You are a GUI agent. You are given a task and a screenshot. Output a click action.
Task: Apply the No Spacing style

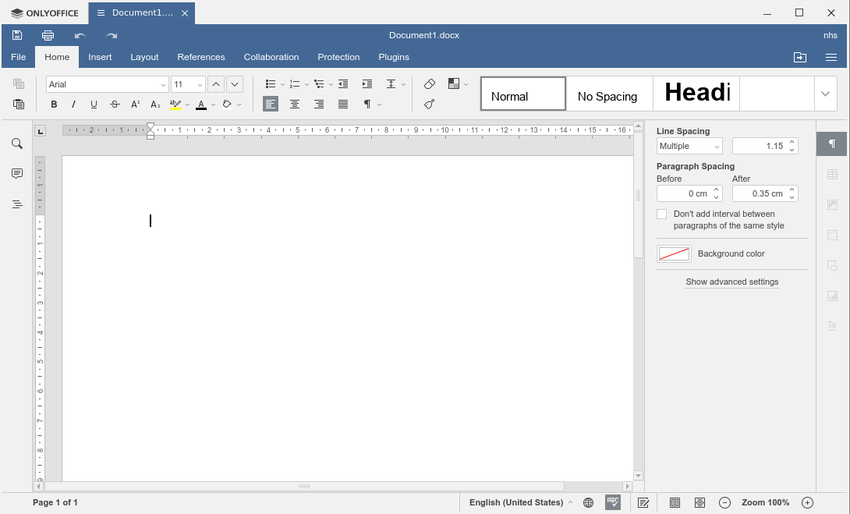pos(608,96)
